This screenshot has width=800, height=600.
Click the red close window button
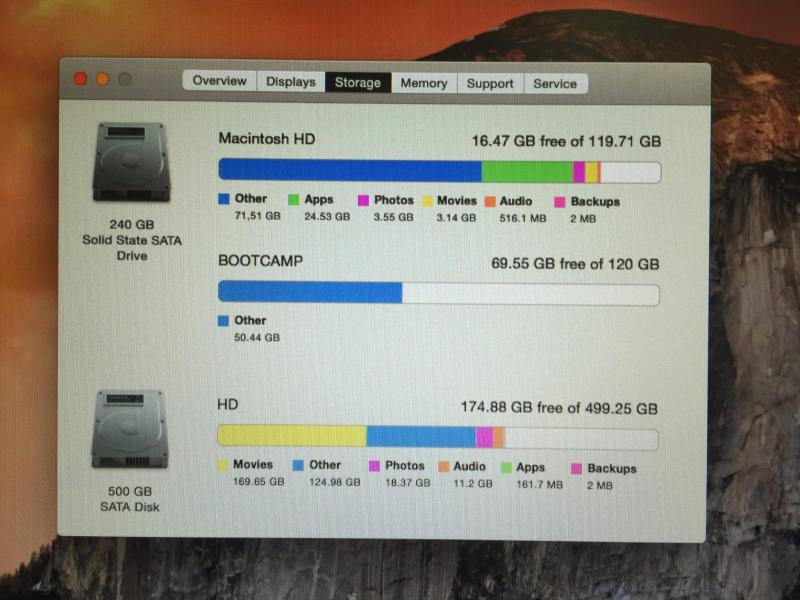[80, 79]
